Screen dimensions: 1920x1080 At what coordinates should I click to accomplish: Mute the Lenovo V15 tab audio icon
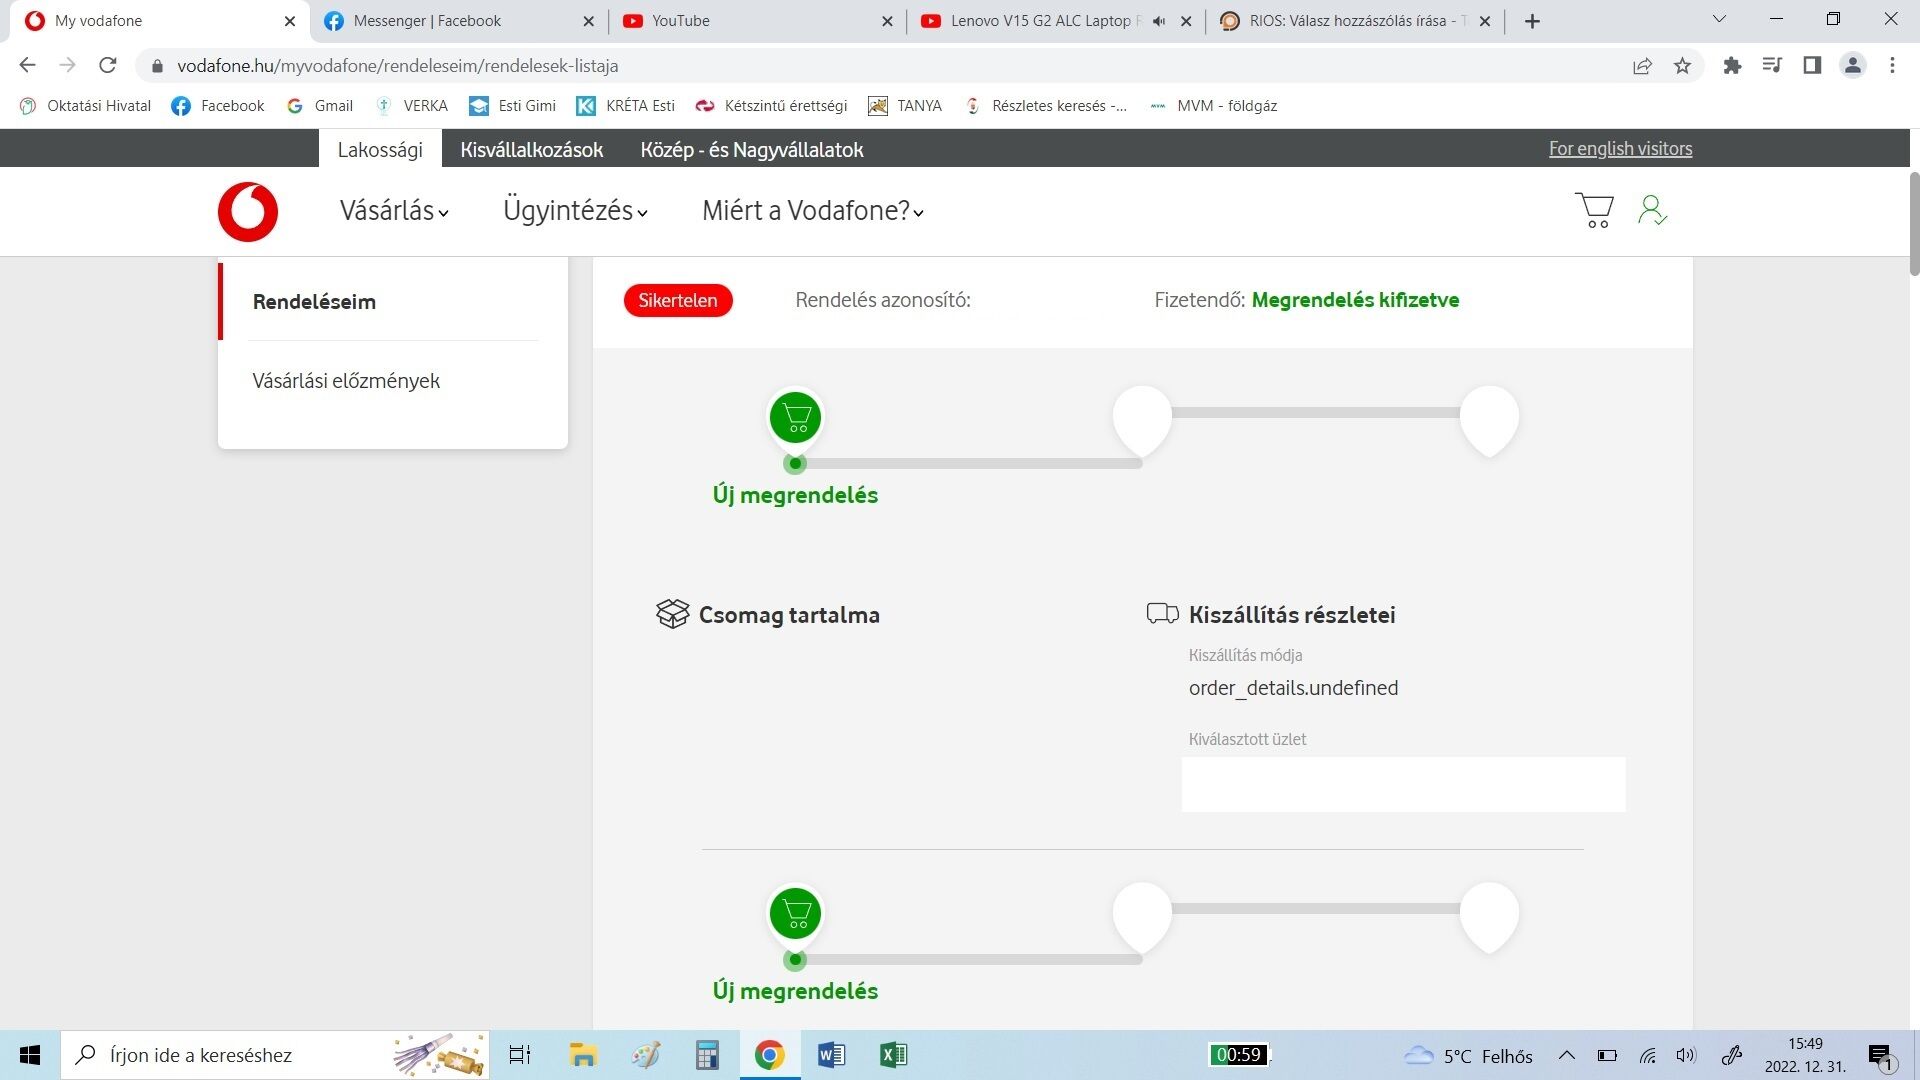tap(1159, 21)
